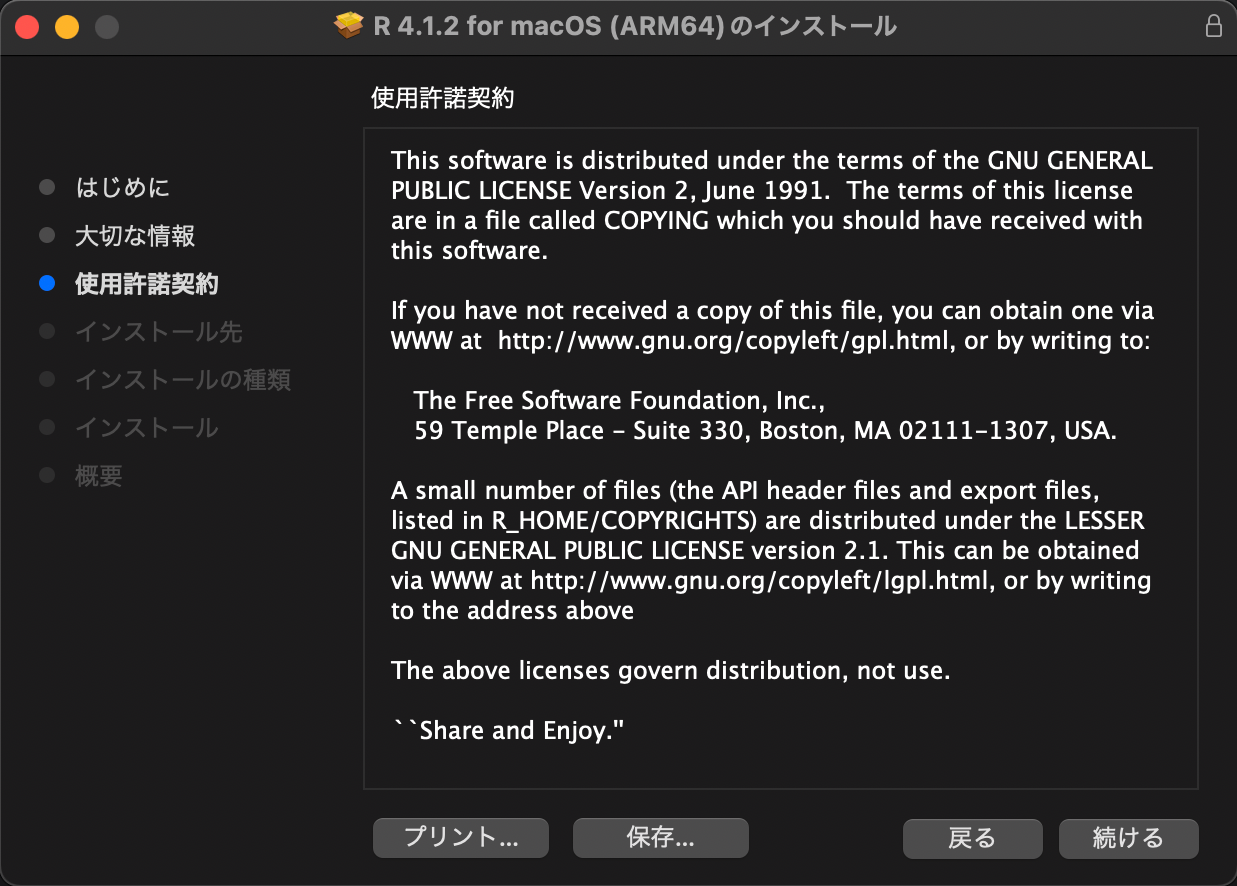1237x886 pixels.
Task: Select the 概要 step in sidebar
Action: [x=99, y=476]
